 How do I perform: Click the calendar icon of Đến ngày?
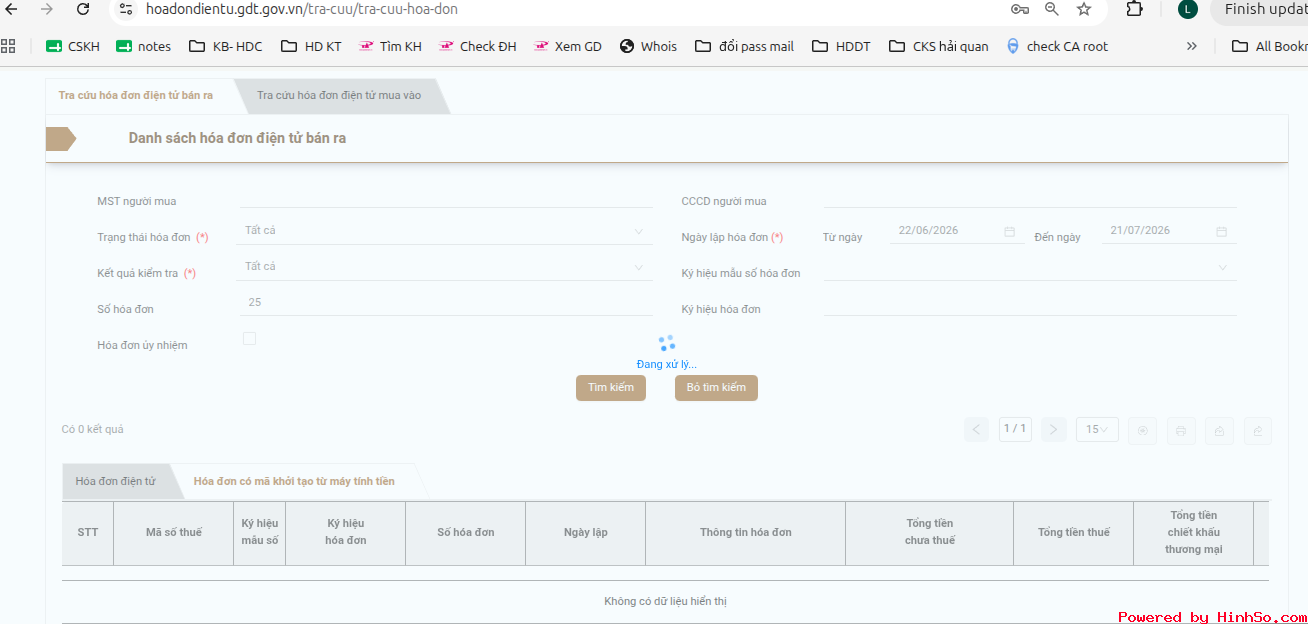point(1221,231)
